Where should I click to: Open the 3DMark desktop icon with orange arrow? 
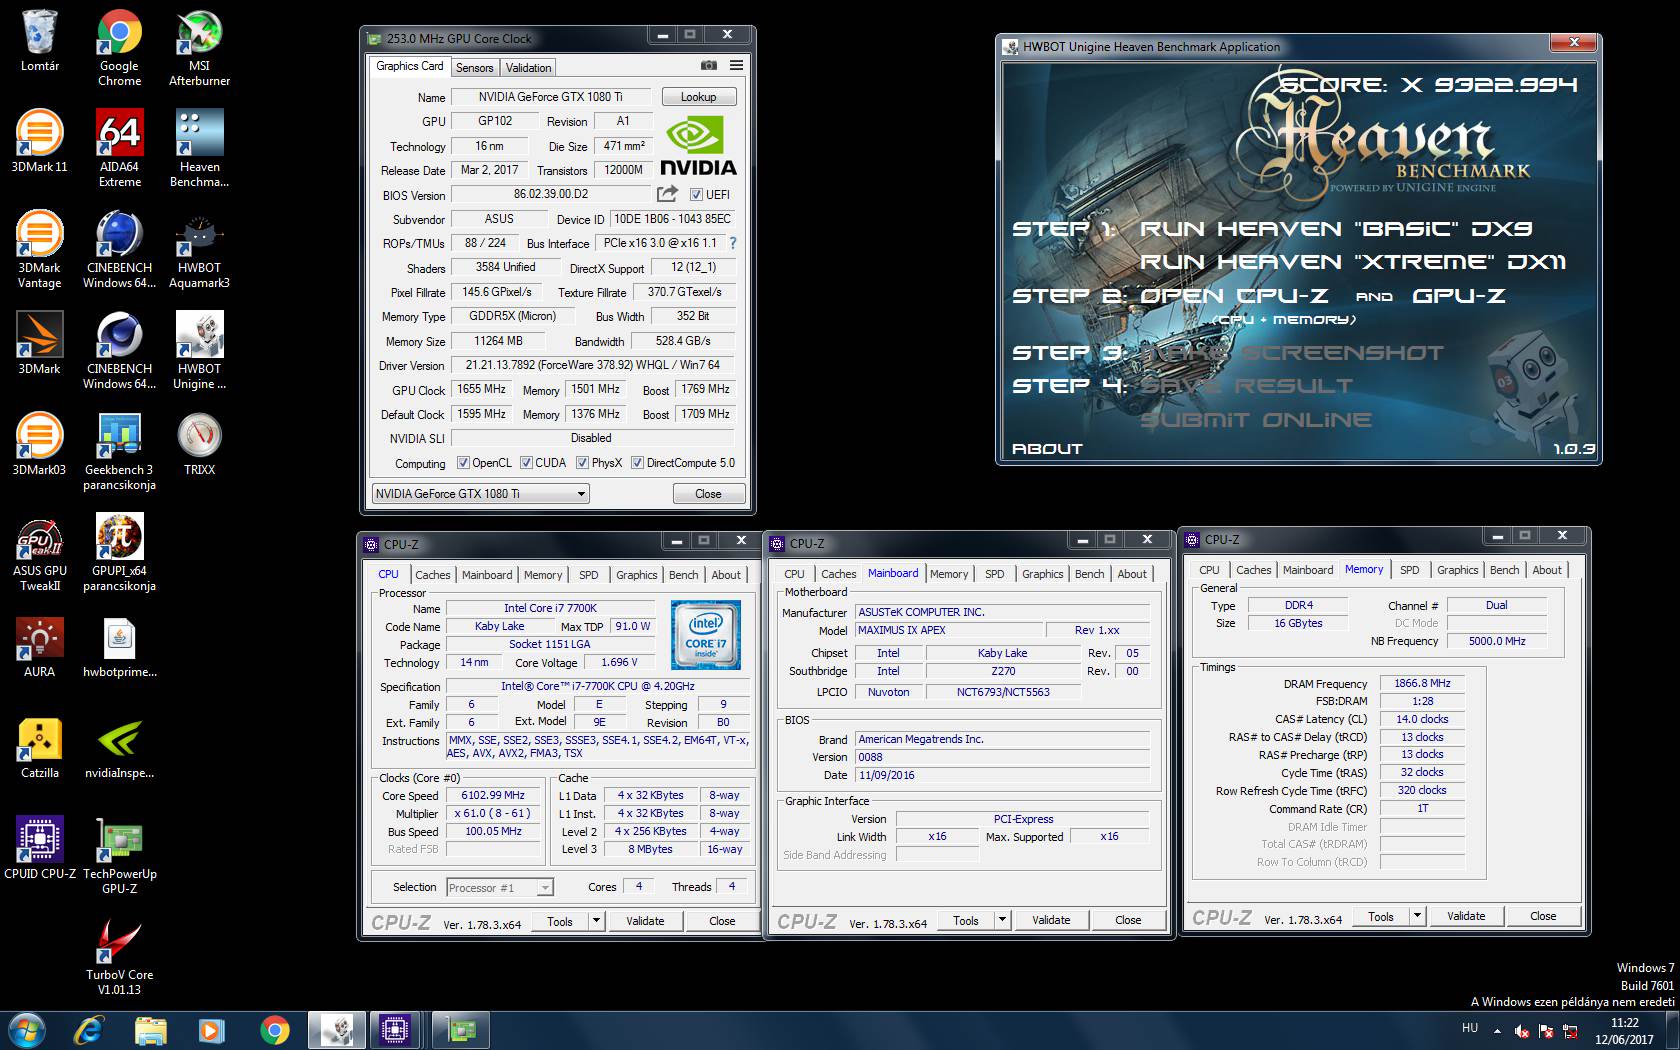[39, 343]
